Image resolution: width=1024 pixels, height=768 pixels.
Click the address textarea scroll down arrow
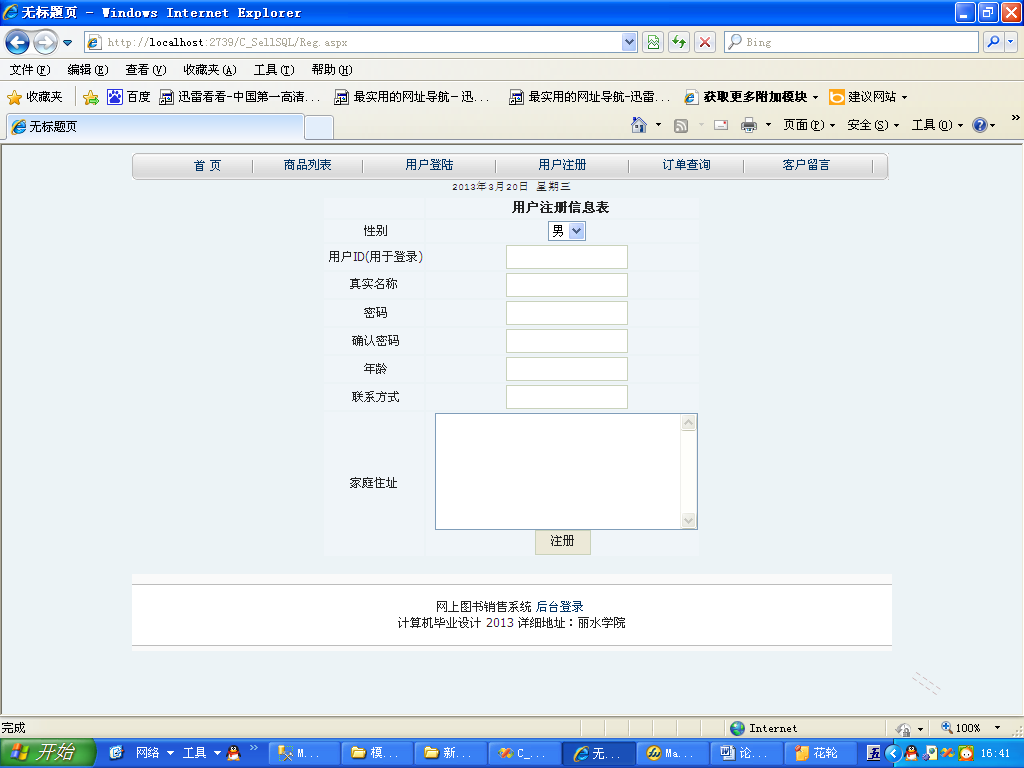(688, 520)
